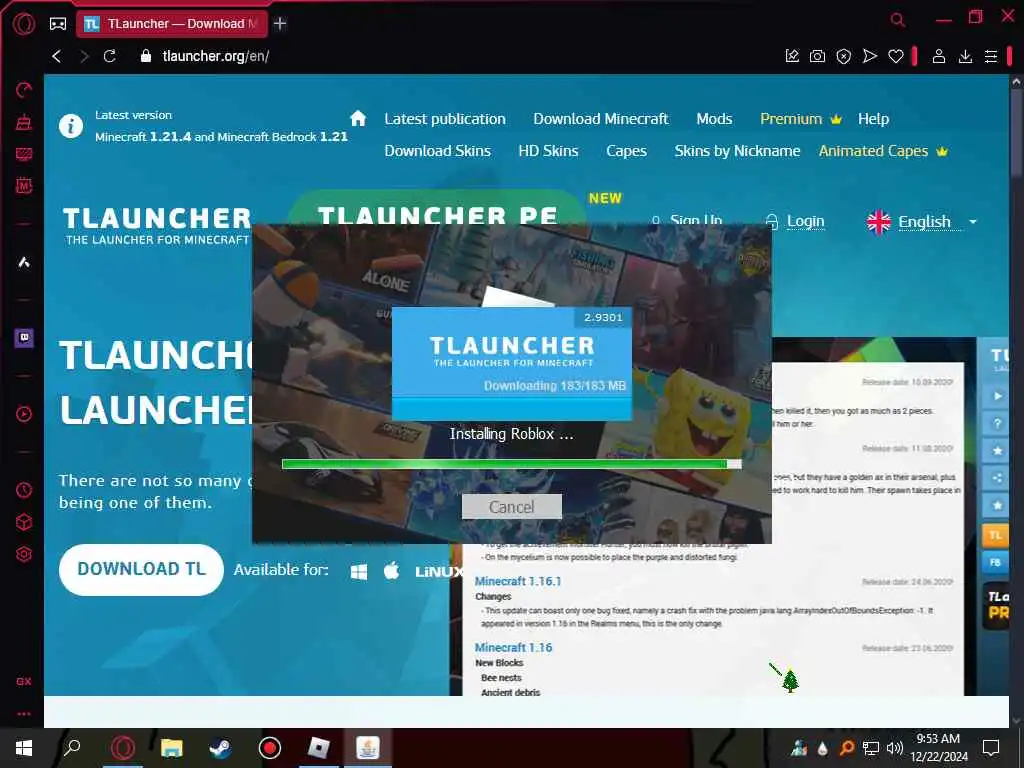Viewport: 1024px width, 768px height.
Task: Open the downloads icon in browser toolbar
Action: click(x=965, y=57)
